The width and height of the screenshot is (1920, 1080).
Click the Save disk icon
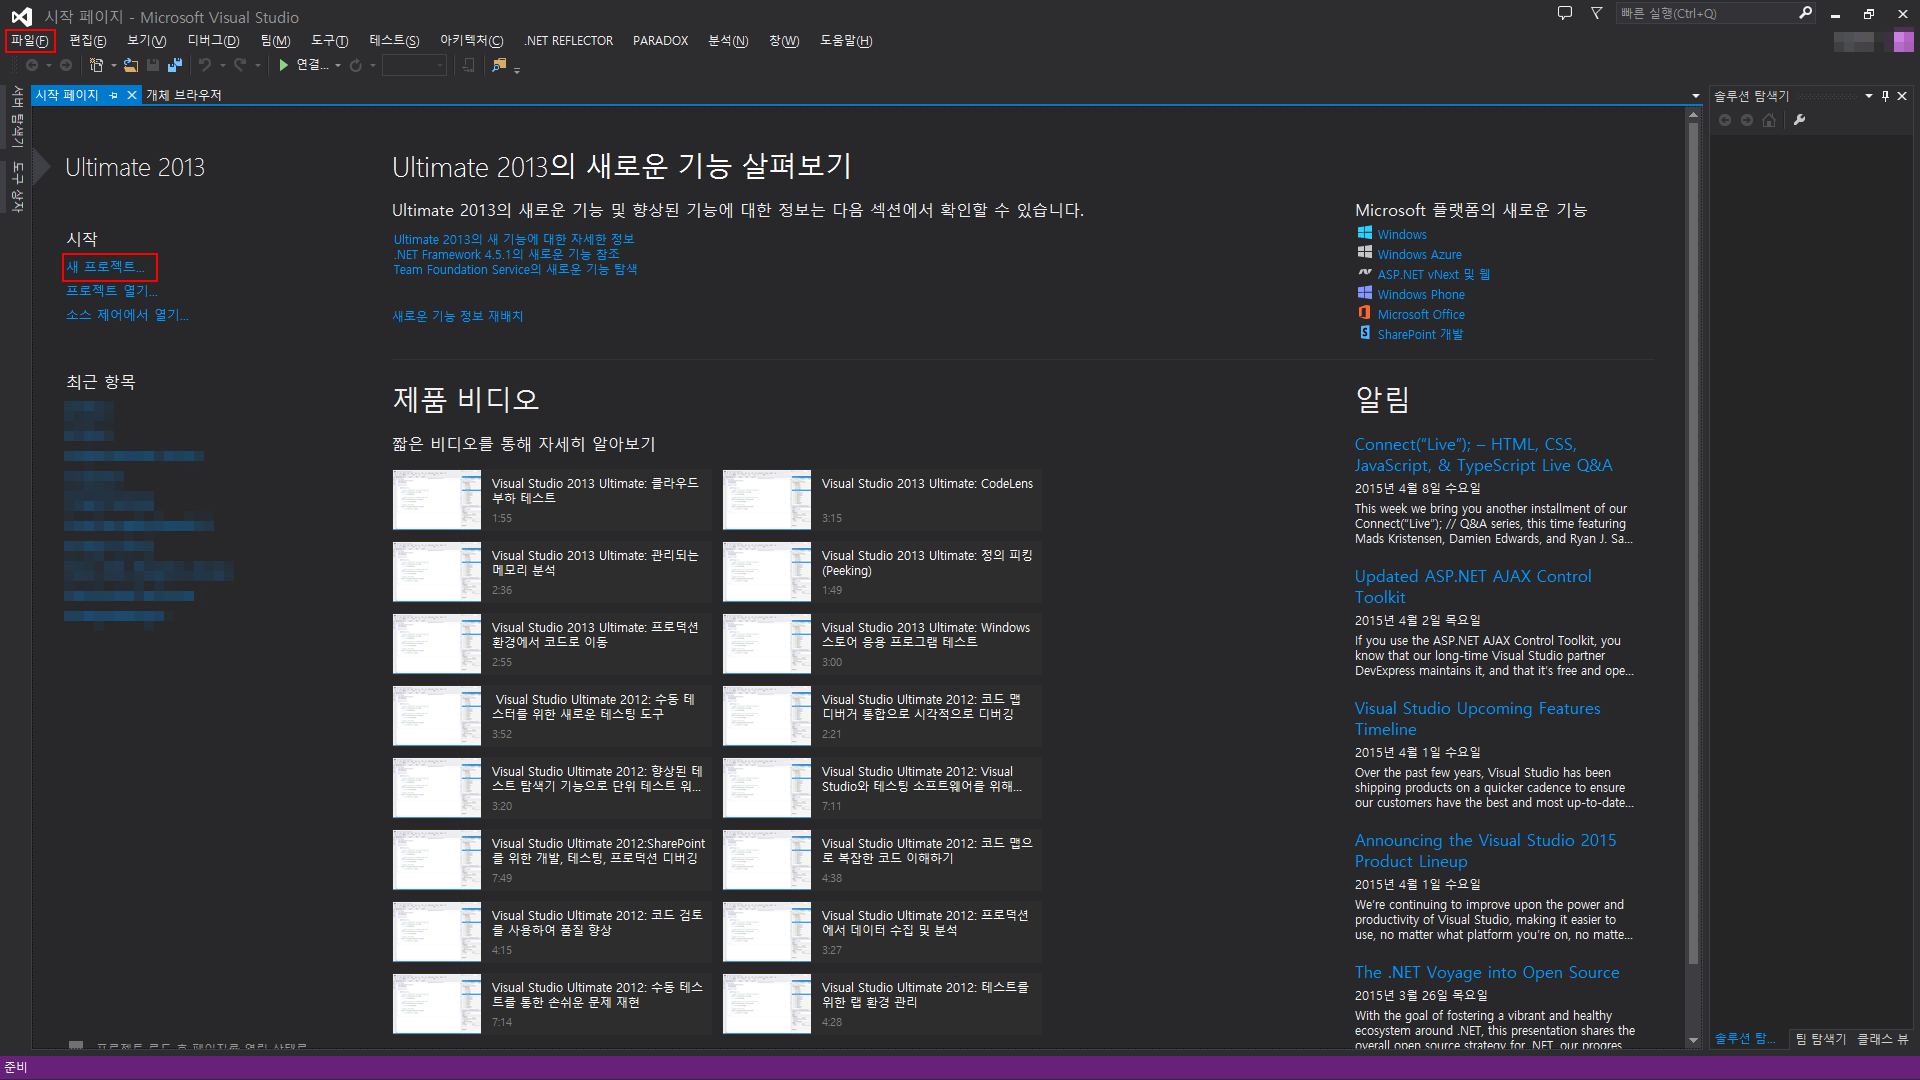(x=153, y=65)
